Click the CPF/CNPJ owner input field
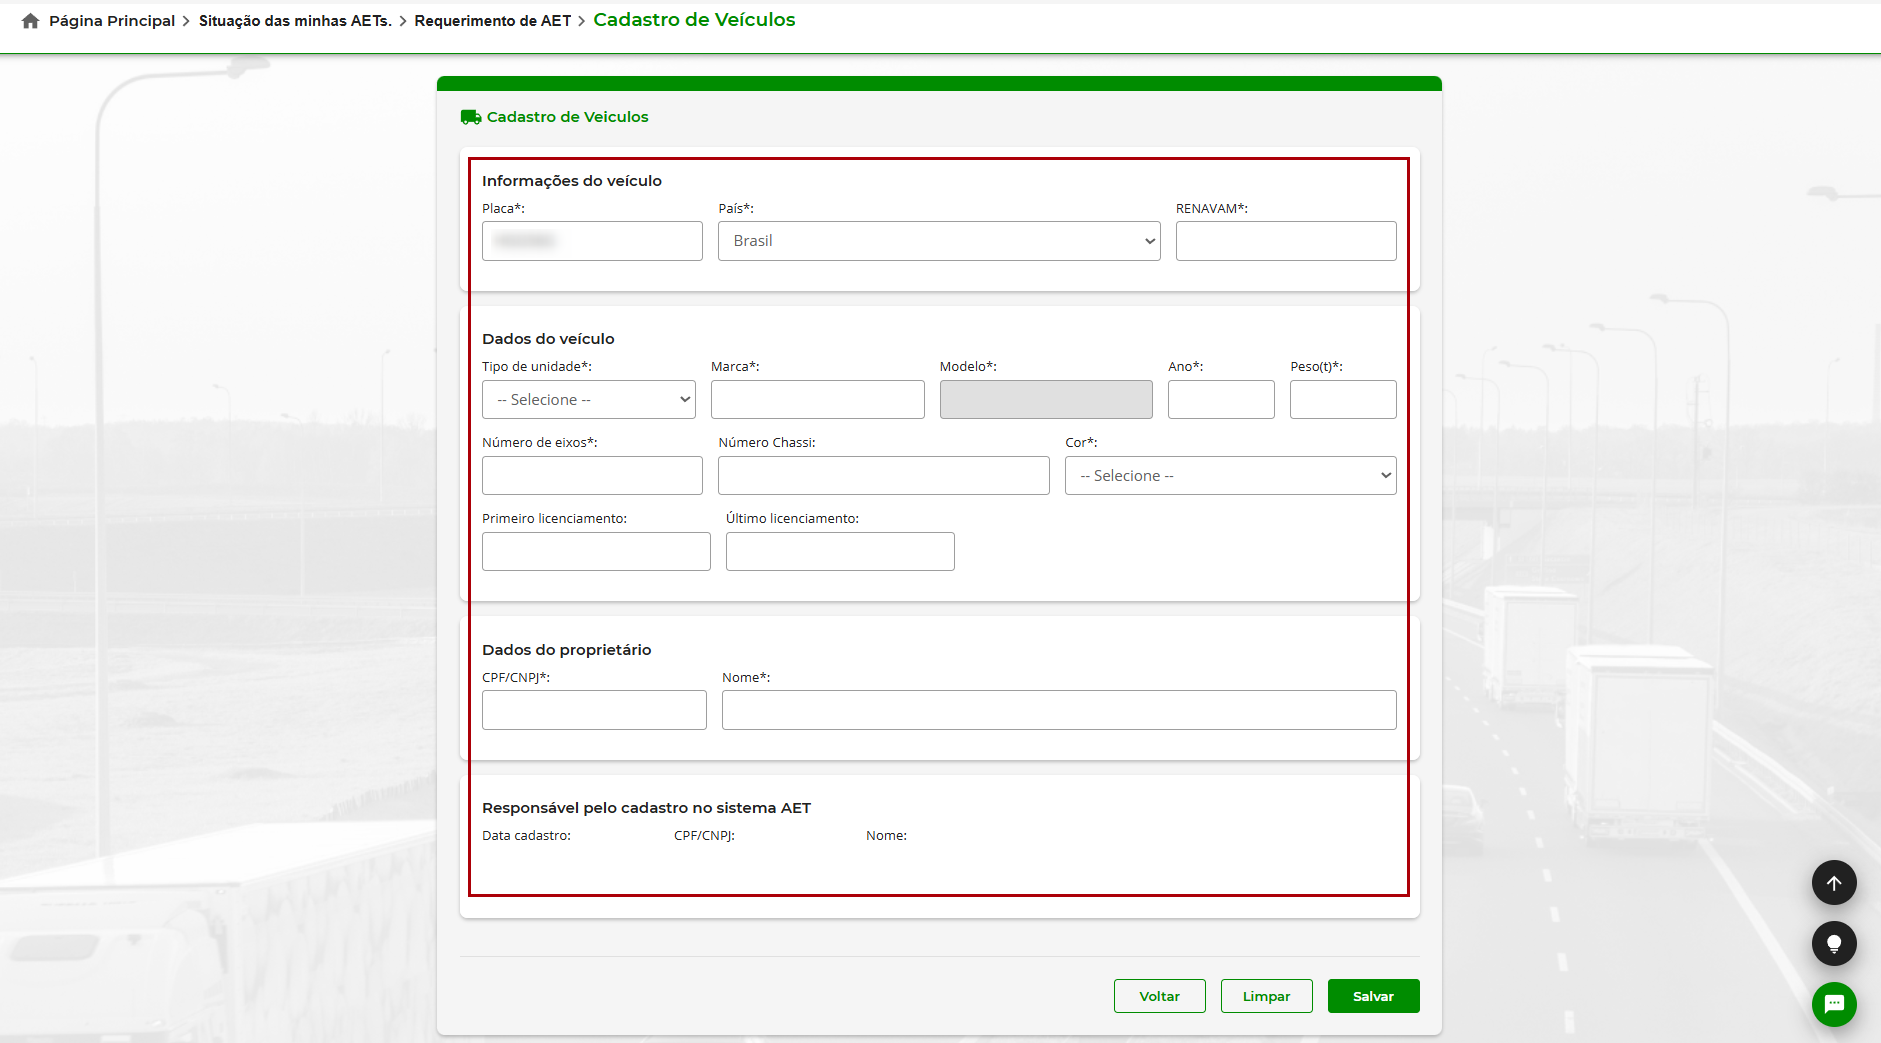This screenshot has height=1043, width=1881. coord(594,710)
